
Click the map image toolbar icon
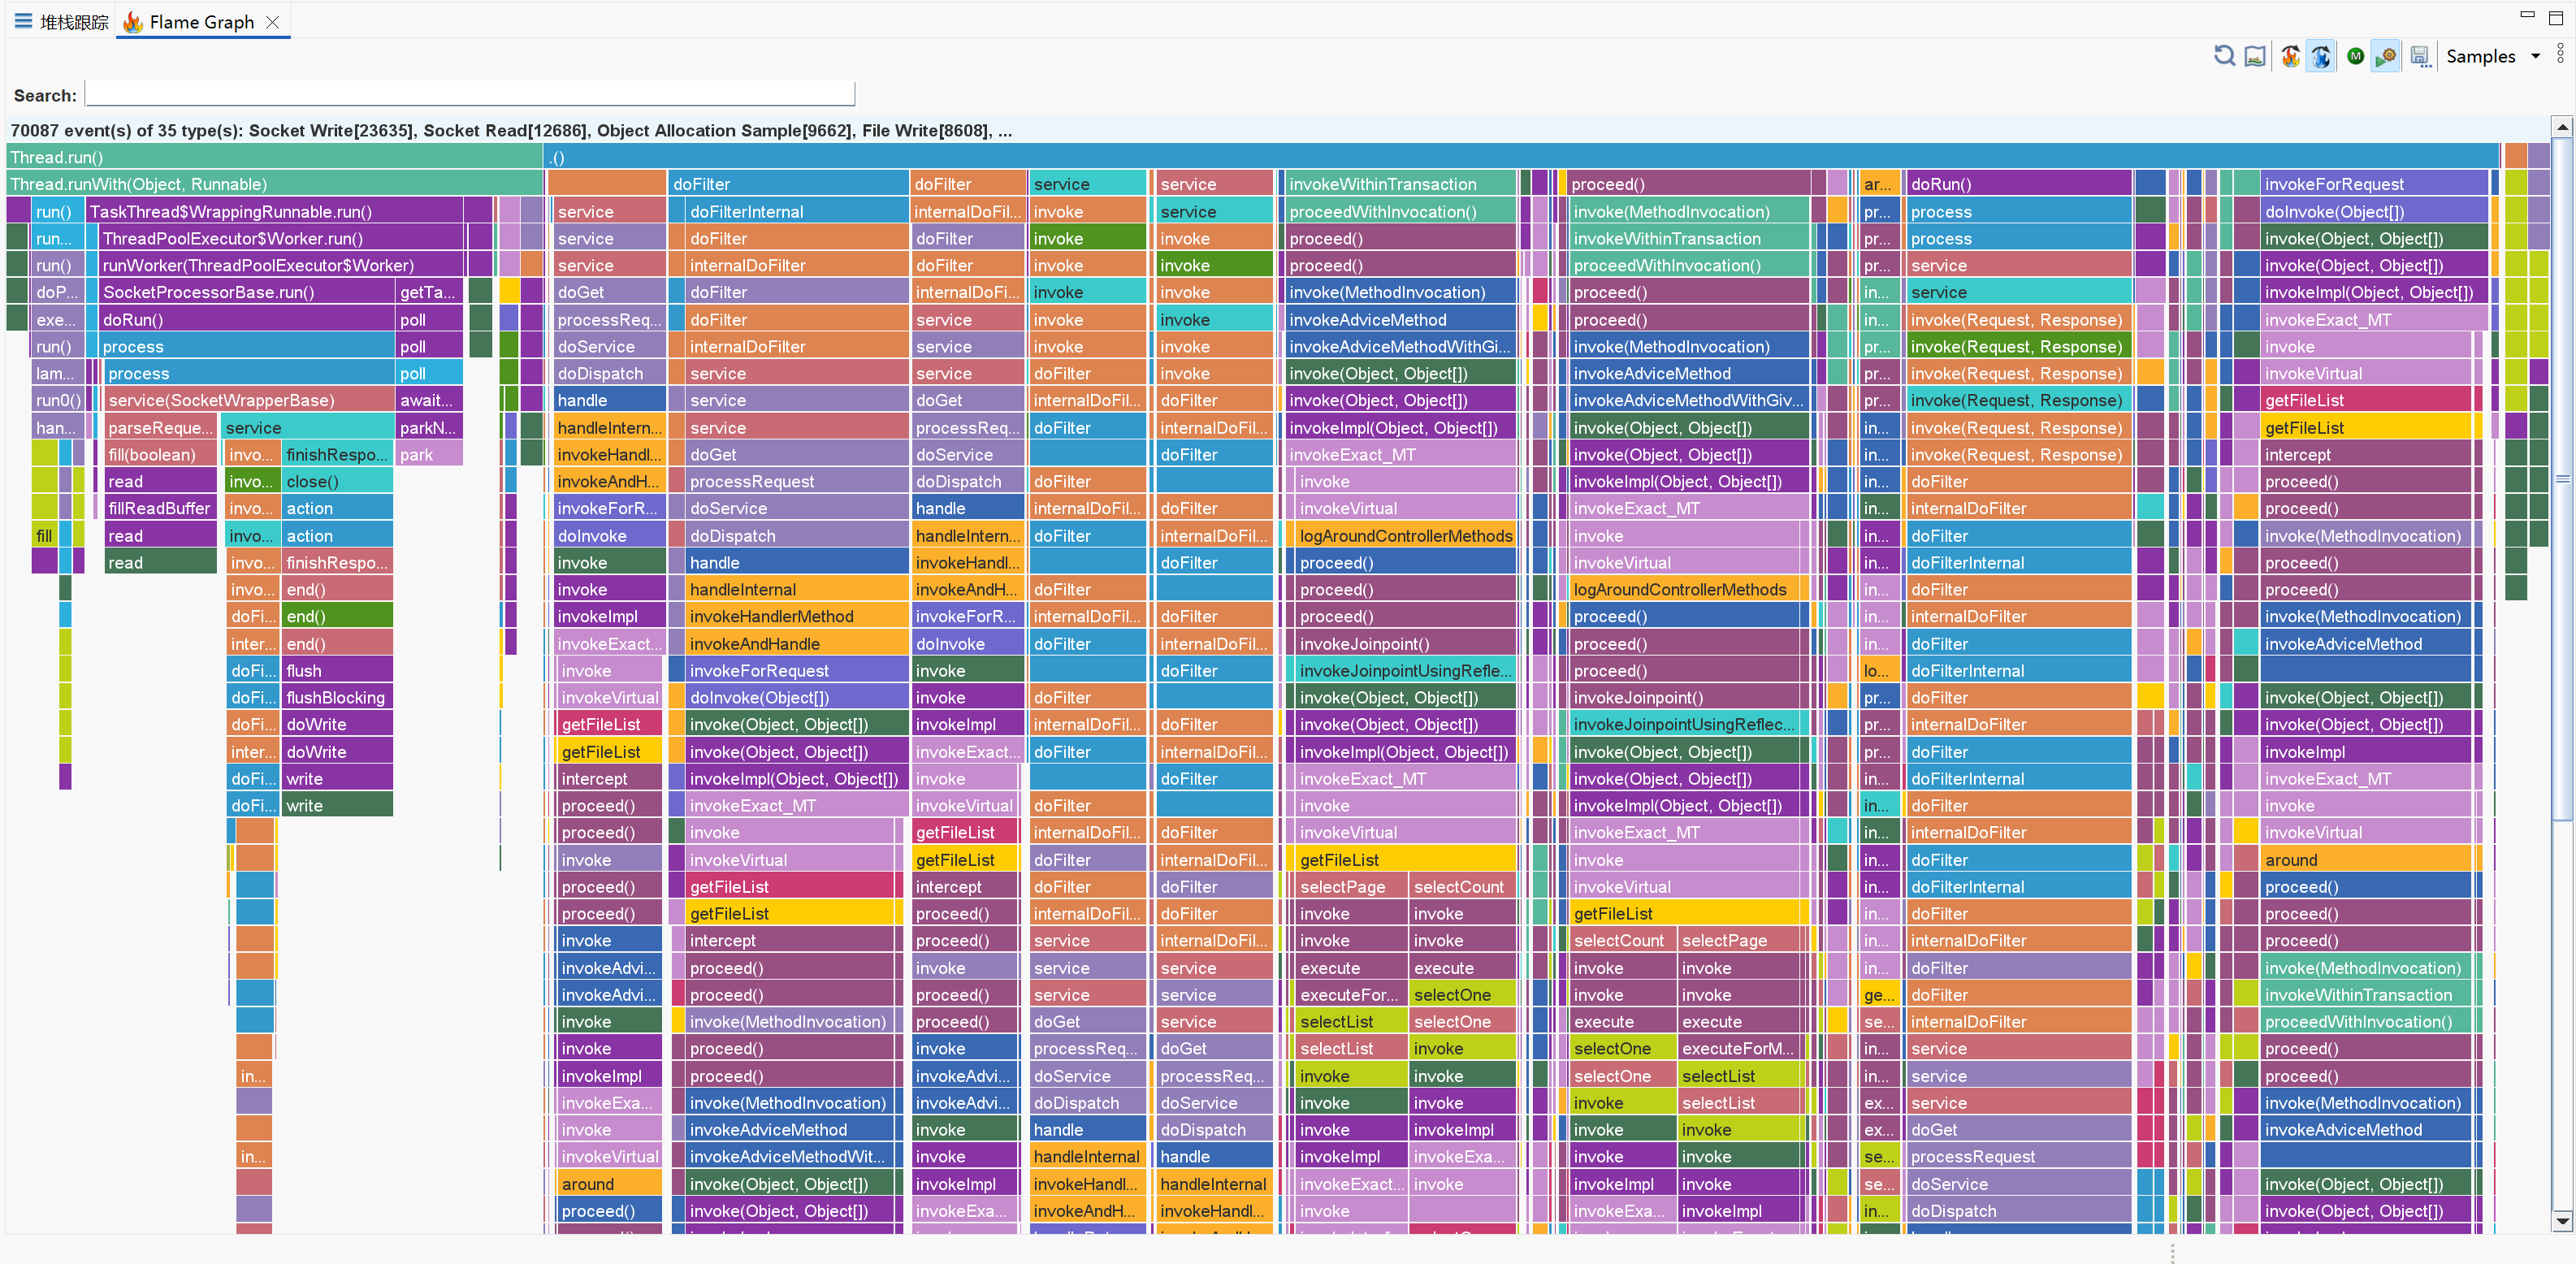tap(2255, 56)
